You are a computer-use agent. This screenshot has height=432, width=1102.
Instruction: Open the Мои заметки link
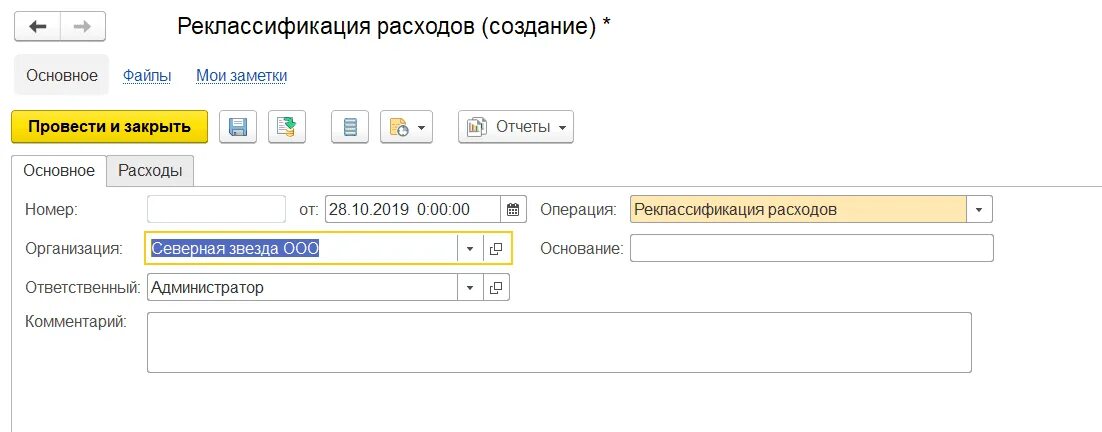(x=241, y=75)
